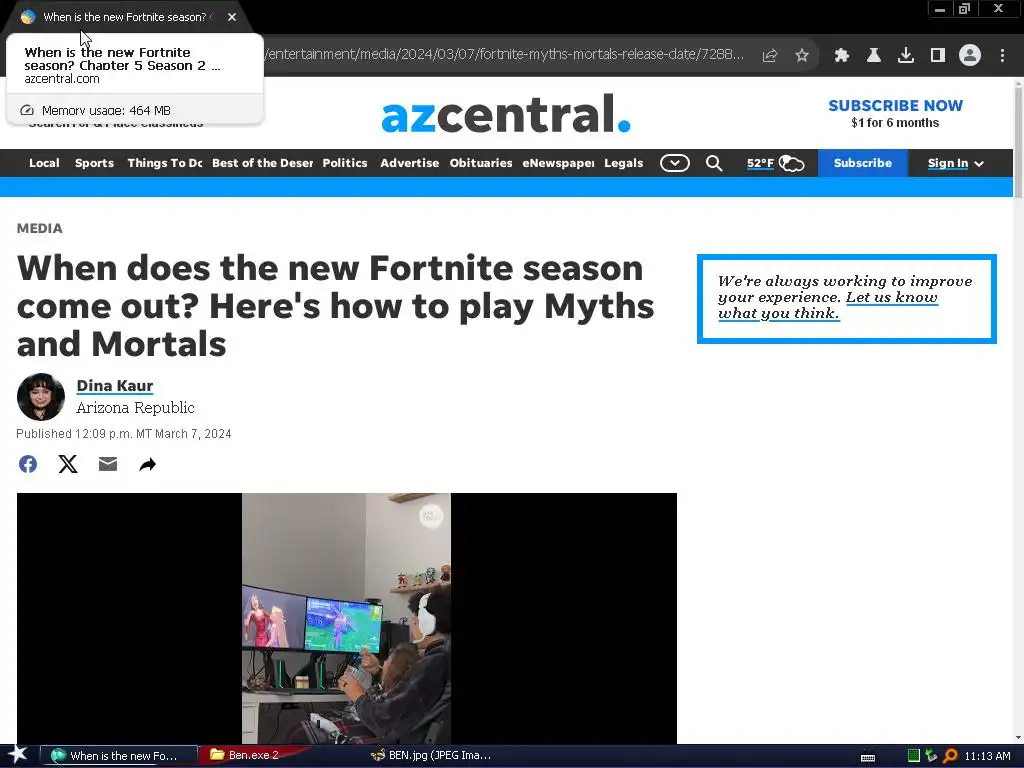Open author Dina Kaur profile
The height and width of the screenshot is (768, 1024).
pos(115,386)
